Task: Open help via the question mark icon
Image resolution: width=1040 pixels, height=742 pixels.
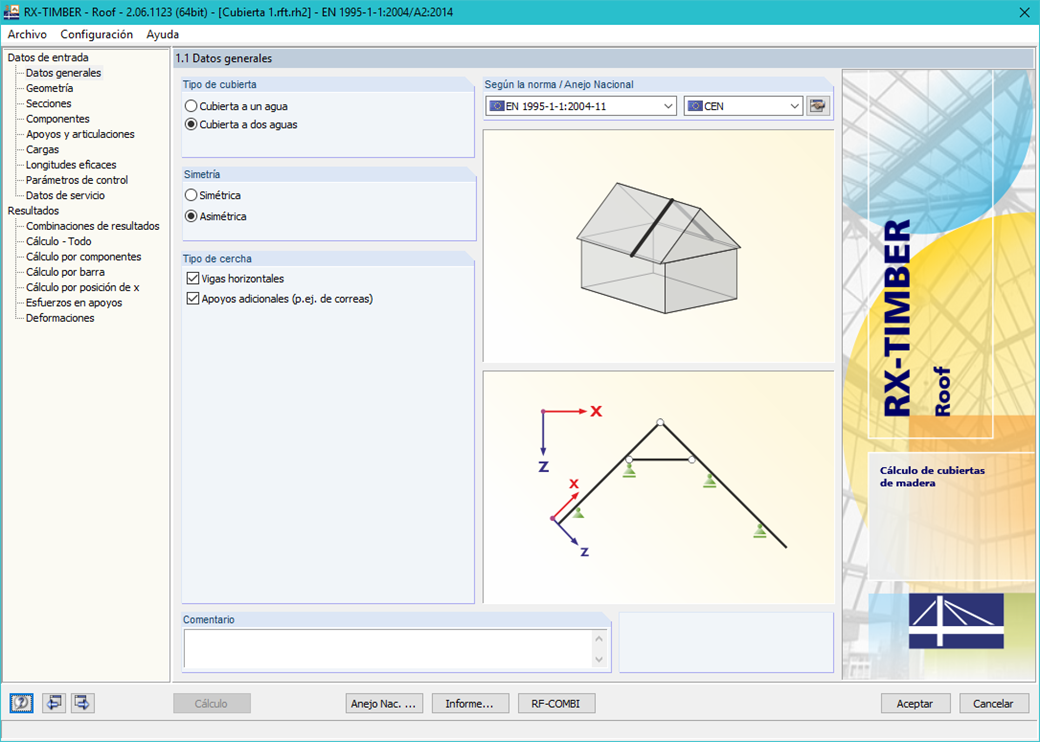Action: pyautogui.click(x=21, y=703)
